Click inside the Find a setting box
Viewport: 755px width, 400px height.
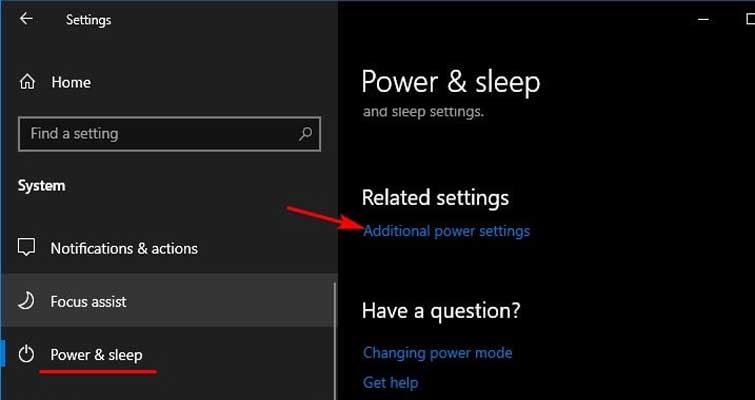click(169, 134)
